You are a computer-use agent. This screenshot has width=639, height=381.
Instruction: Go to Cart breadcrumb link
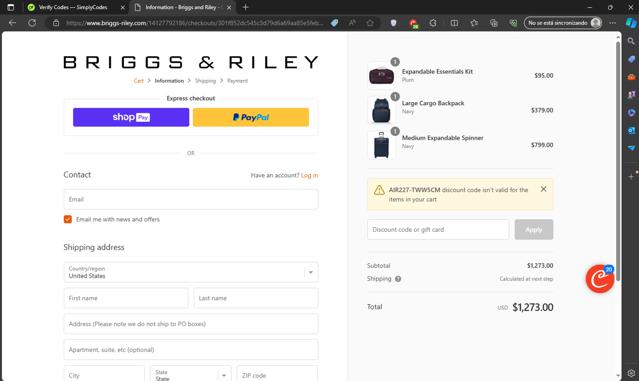pos(139,81)
